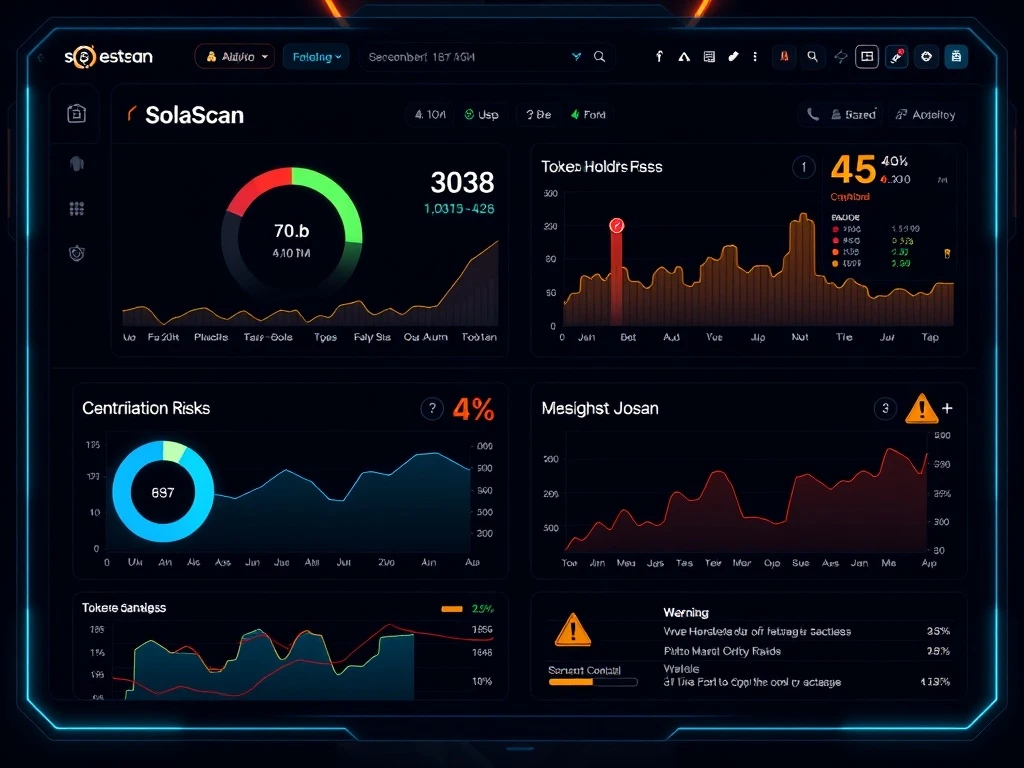Select the orange legend swatch beside 2.9%
1024x768 pixels.
point(452,609)
